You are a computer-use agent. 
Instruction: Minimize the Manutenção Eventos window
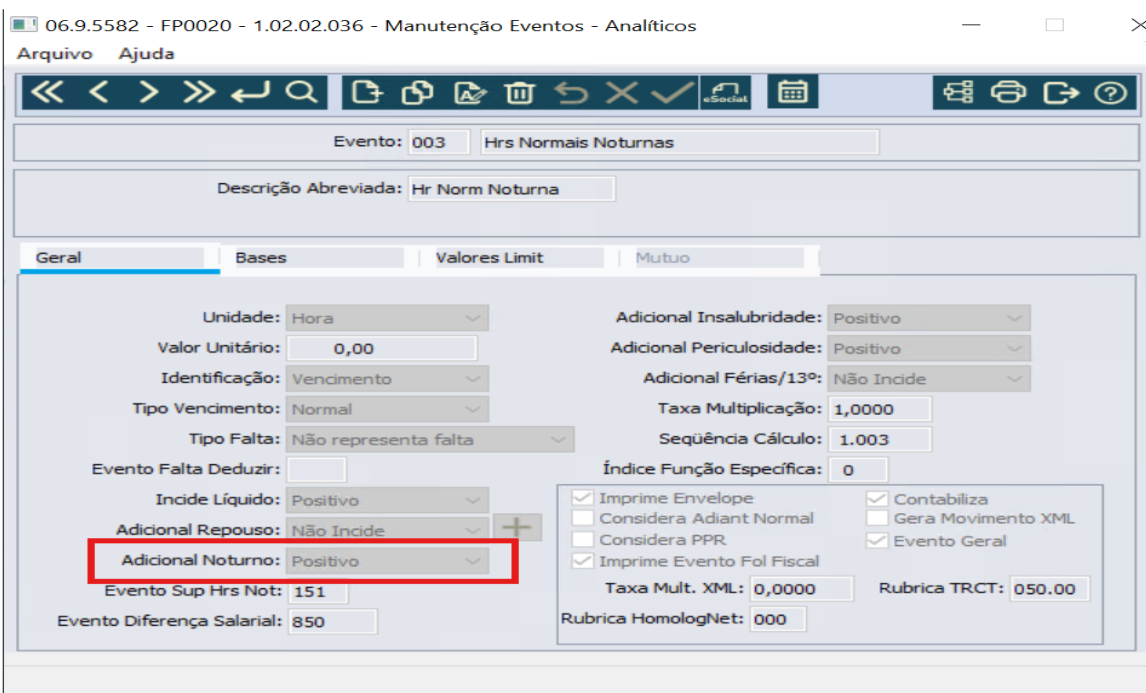[971, 25]
